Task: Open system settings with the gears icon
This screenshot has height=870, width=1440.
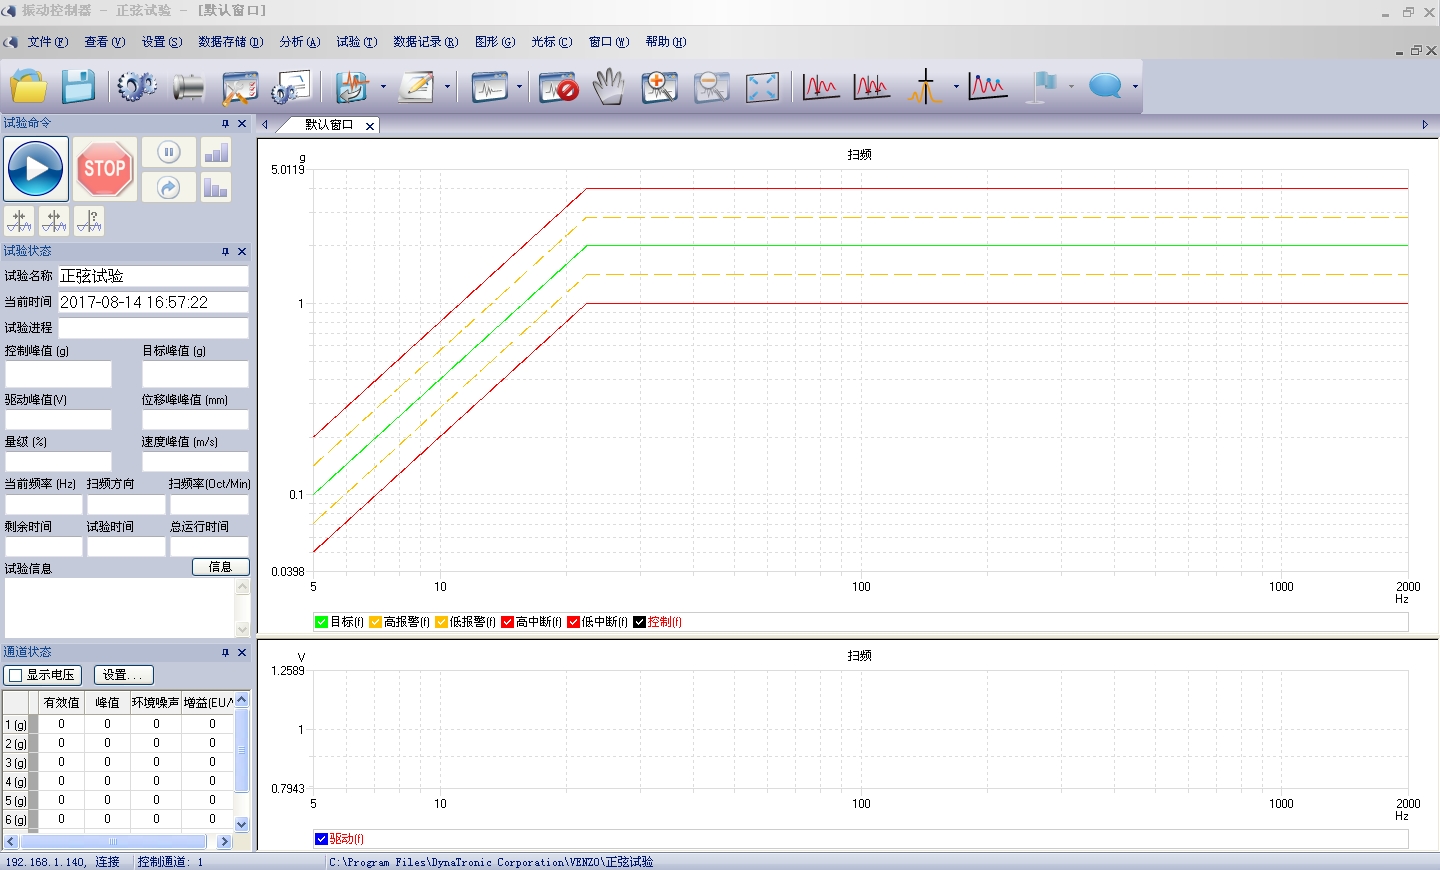Action: tap(137, 87)
